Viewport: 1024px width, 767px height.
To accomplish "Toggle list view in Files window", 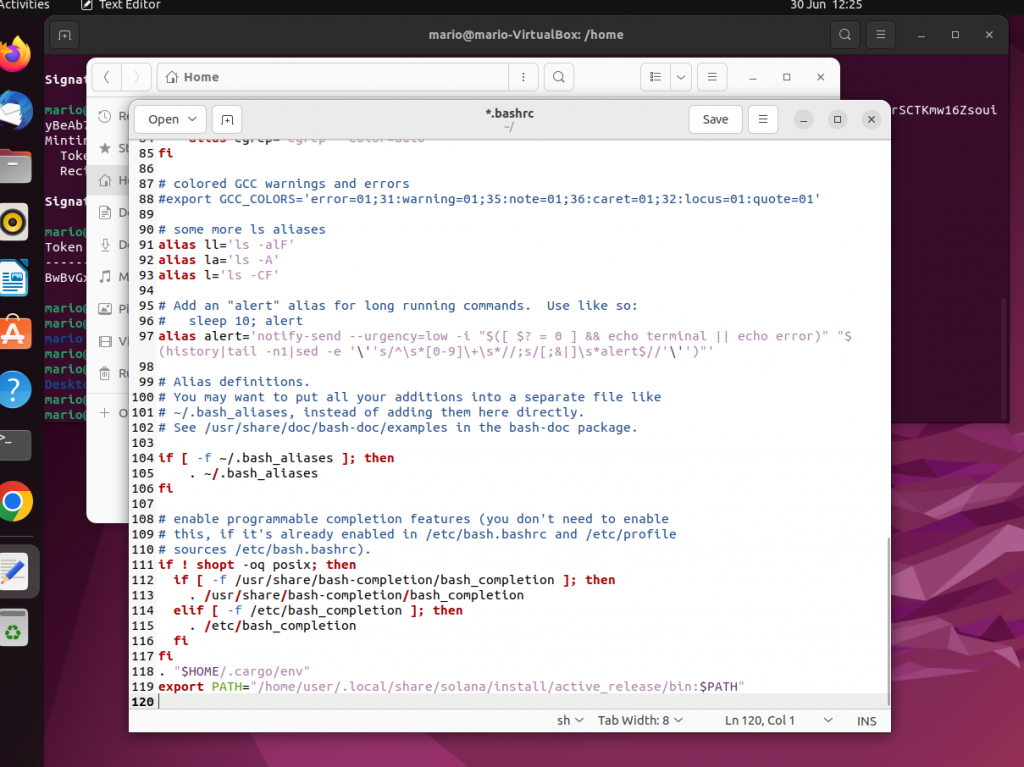I will 655,77.
